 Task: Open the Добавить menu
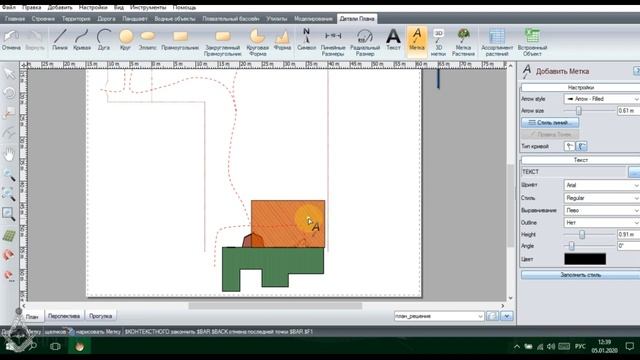pyautogui.click(x=60, y=7)
